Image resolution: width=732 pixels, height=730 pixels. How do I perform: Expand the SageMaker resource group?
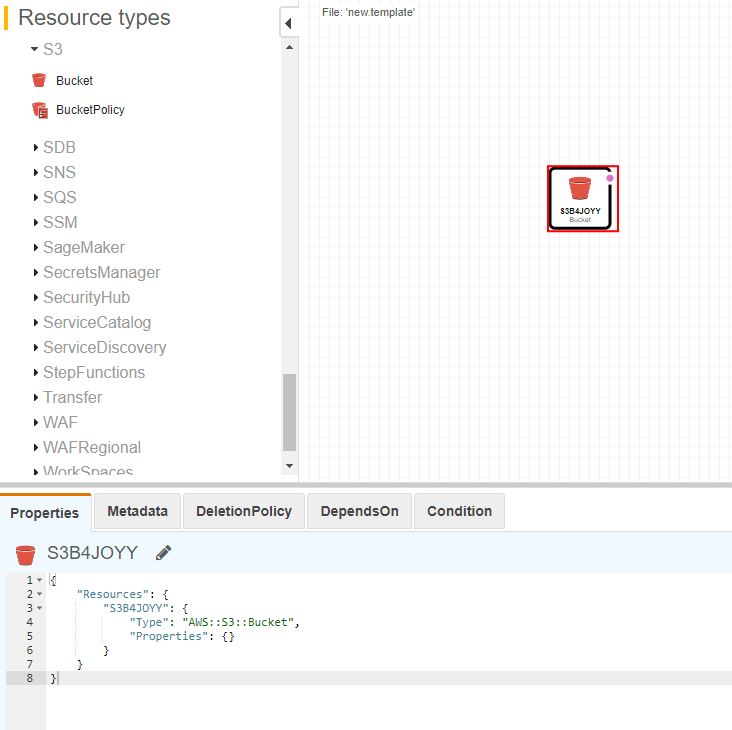tap(35, 248)
